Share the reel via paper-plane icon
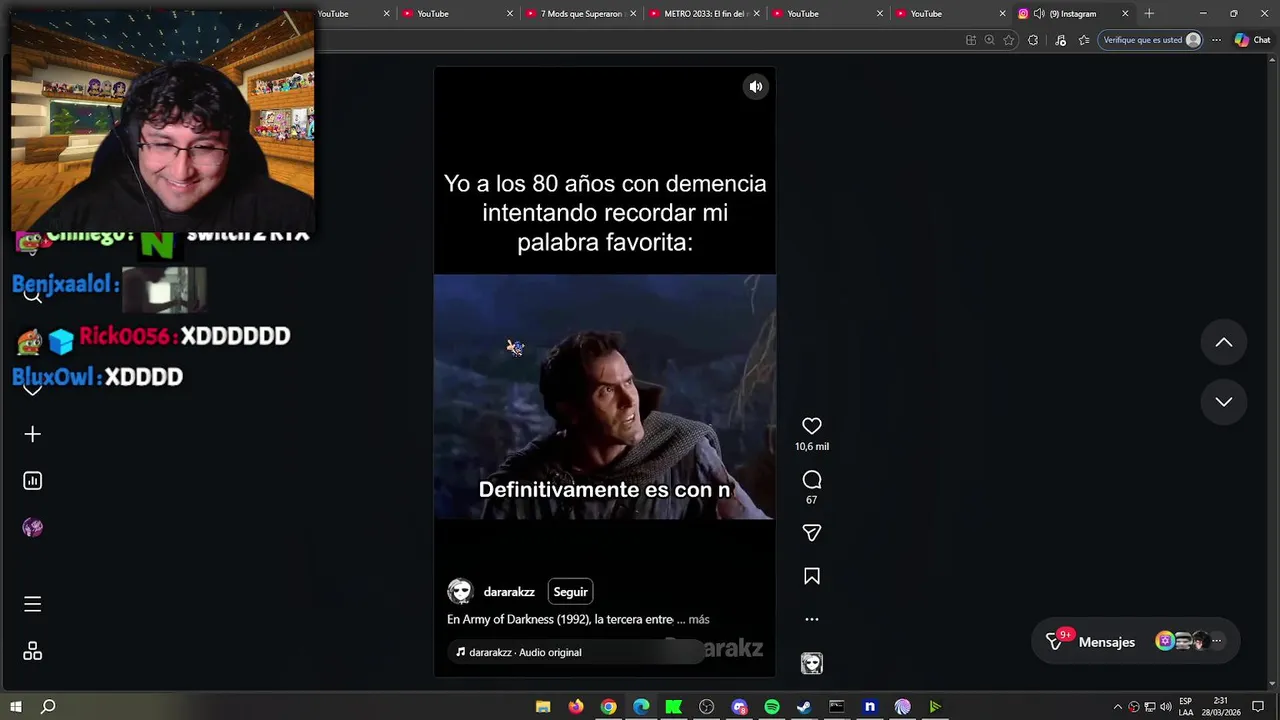 pos(812,533)
